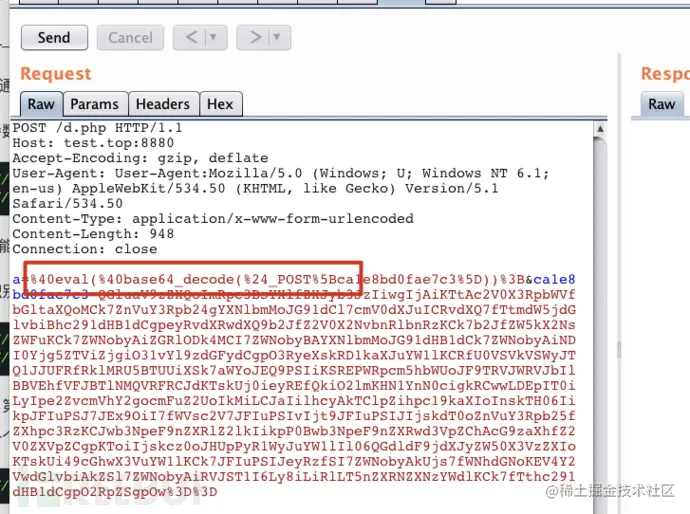Click the Cancel button

click(130, 38)
